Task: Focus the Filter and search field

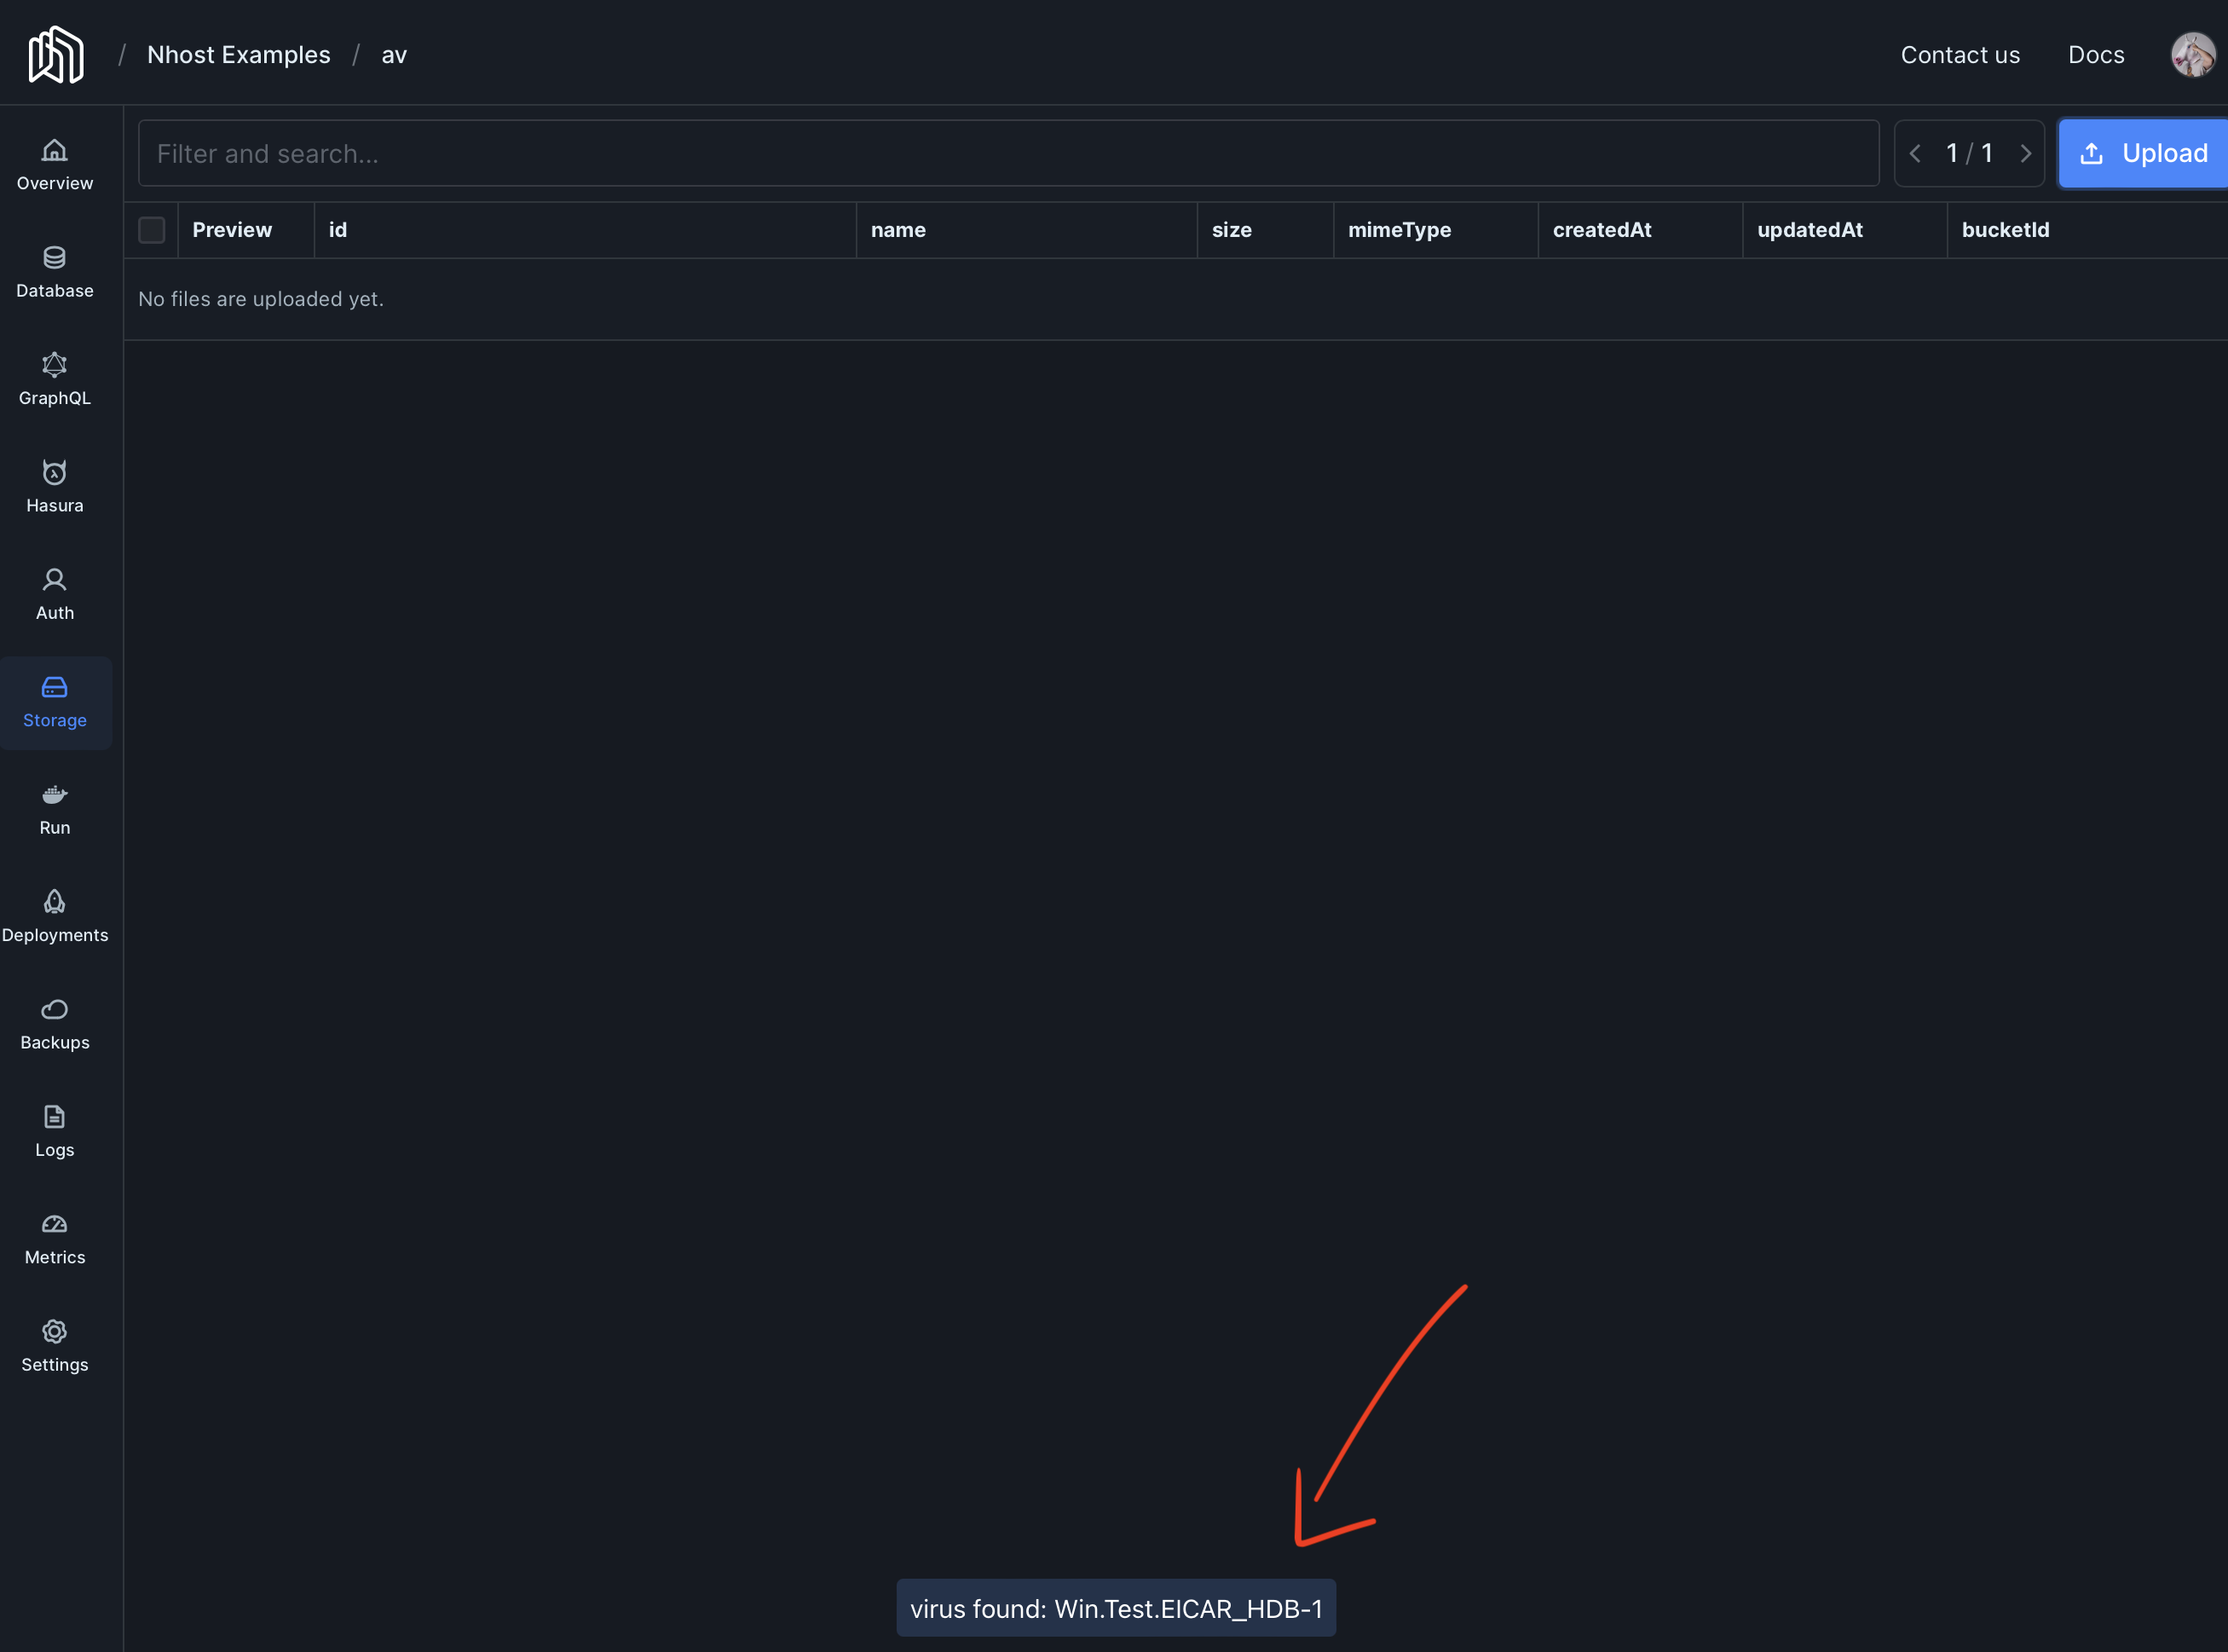Action: click(x=1008, y=154)
